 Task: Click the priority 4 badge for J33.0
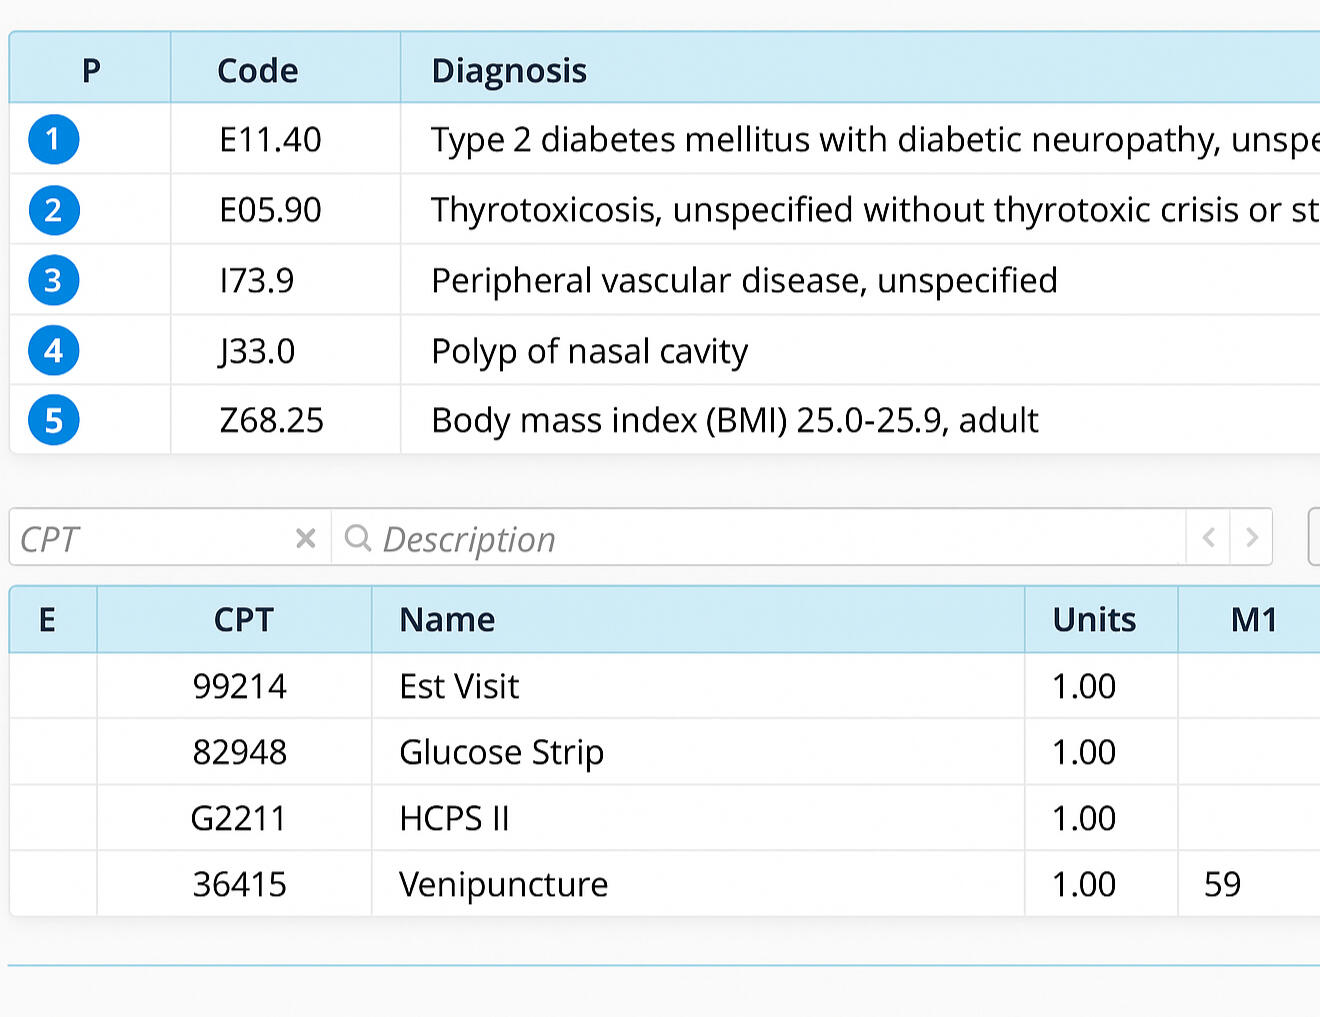coord(53,351)
